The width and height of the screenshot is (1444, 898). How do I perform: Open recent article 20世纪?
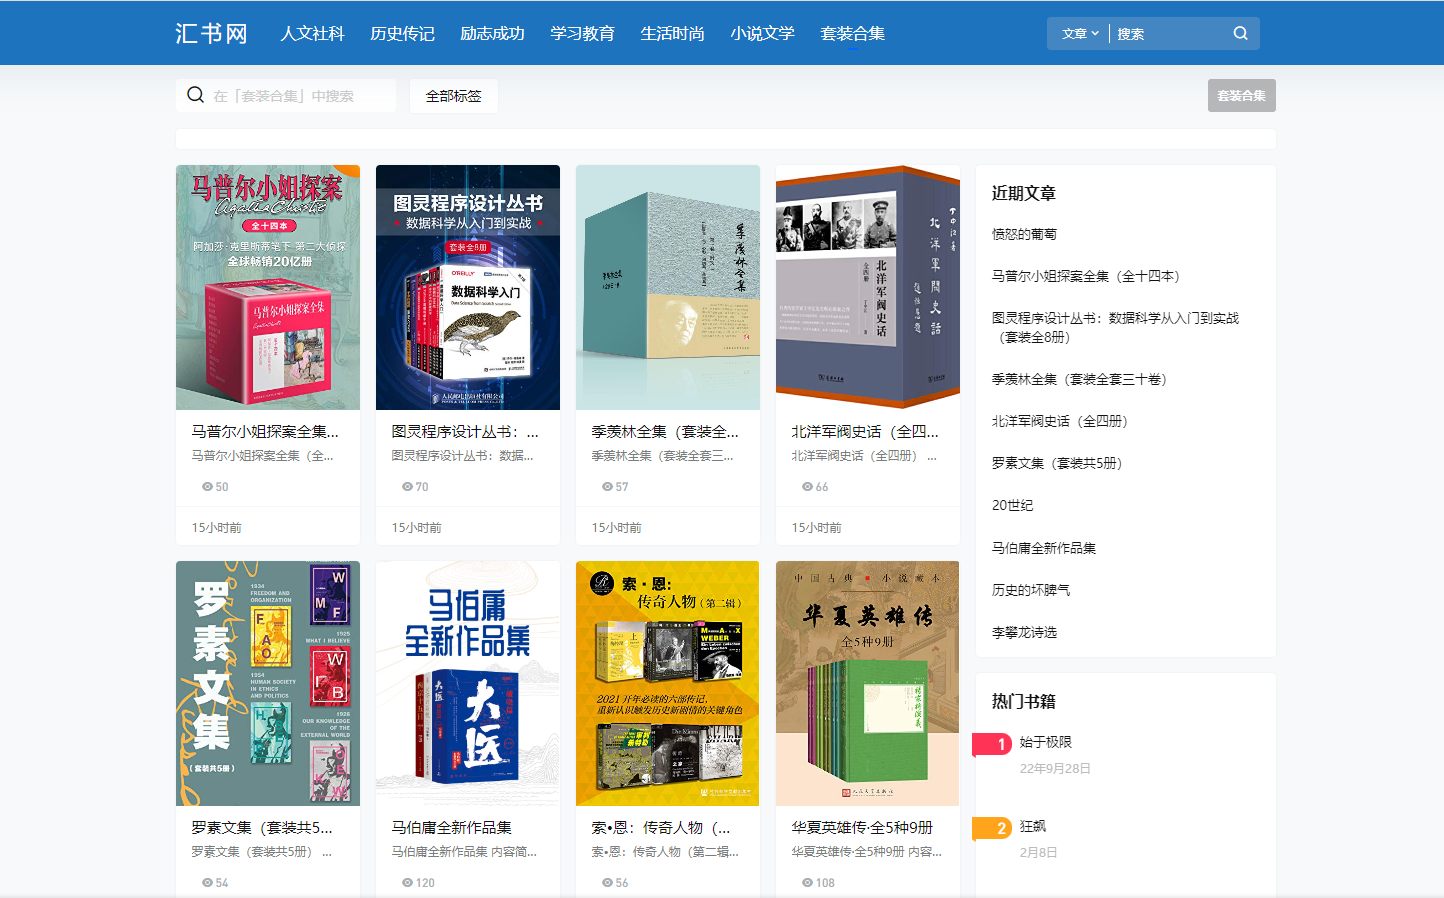pos(1012,505)
